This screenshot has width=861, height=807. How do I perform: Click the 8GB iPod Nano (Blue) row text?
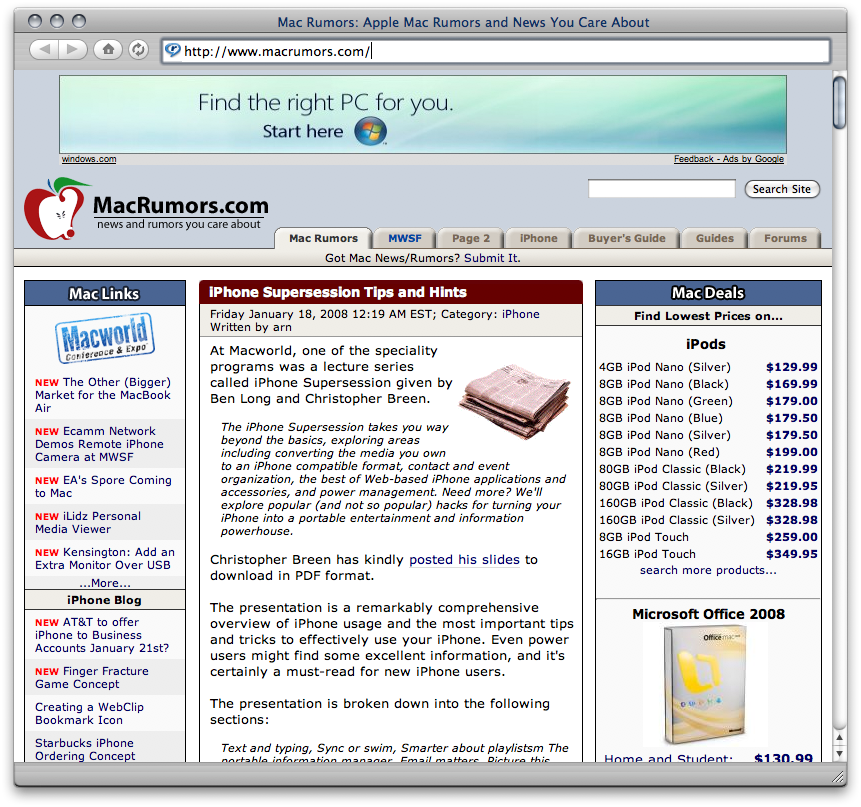click(661, 418)
